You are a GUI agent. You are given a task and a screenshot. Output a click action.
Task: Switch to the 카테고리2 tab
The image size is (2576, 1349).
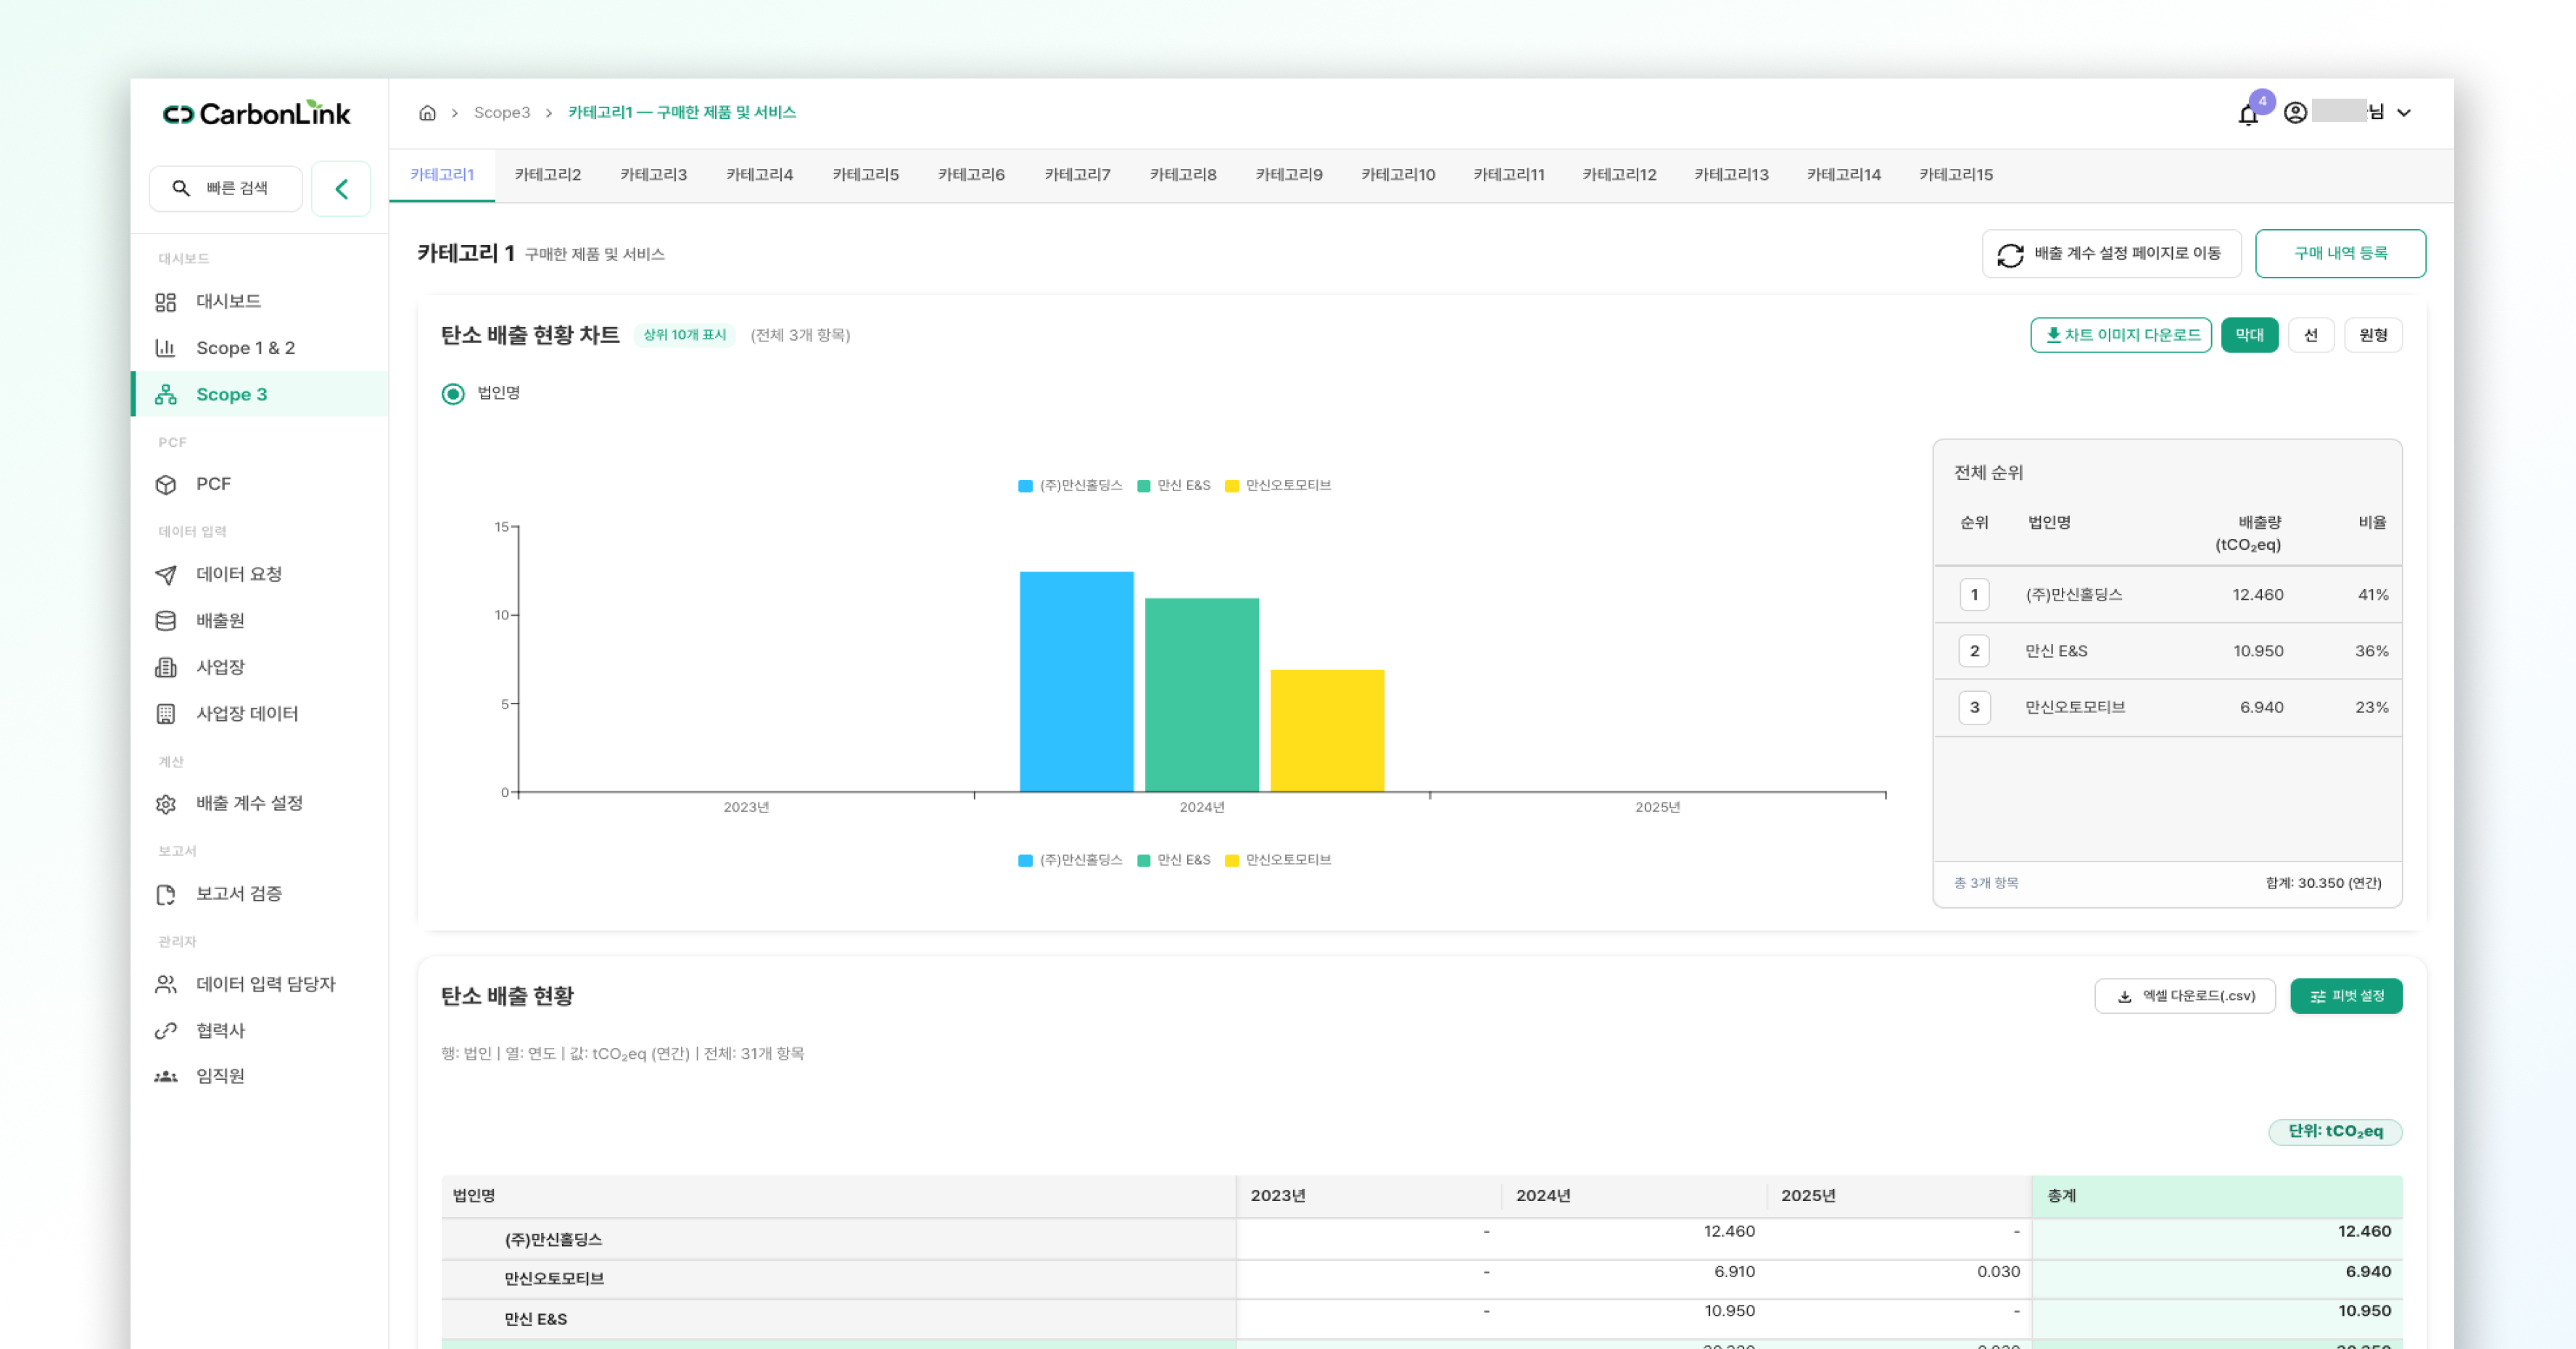[x=547, y=175]
